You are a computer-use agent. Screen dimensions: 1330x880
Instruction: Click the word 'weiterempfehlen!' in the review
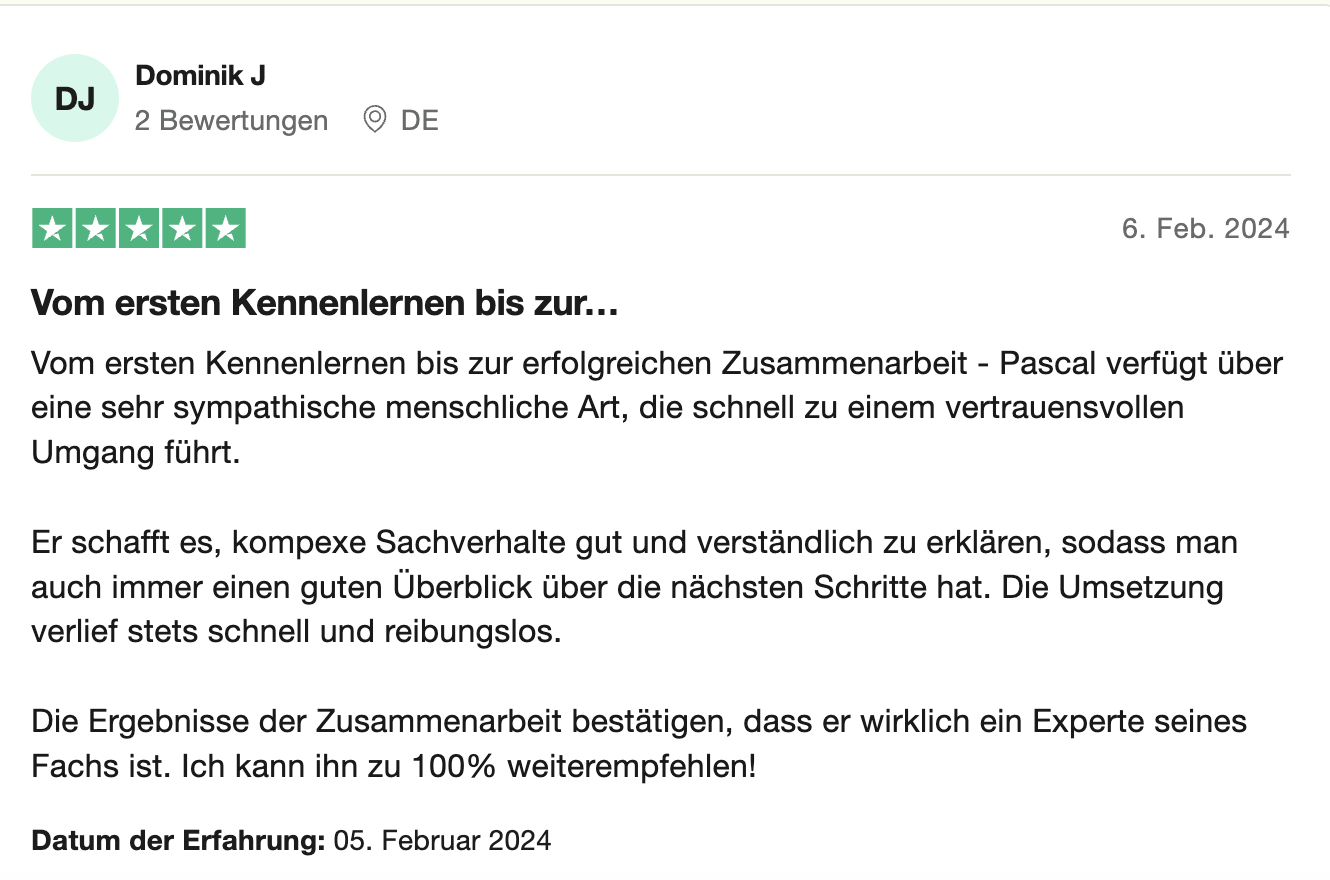pyautogui.click(x=632, y=767)
